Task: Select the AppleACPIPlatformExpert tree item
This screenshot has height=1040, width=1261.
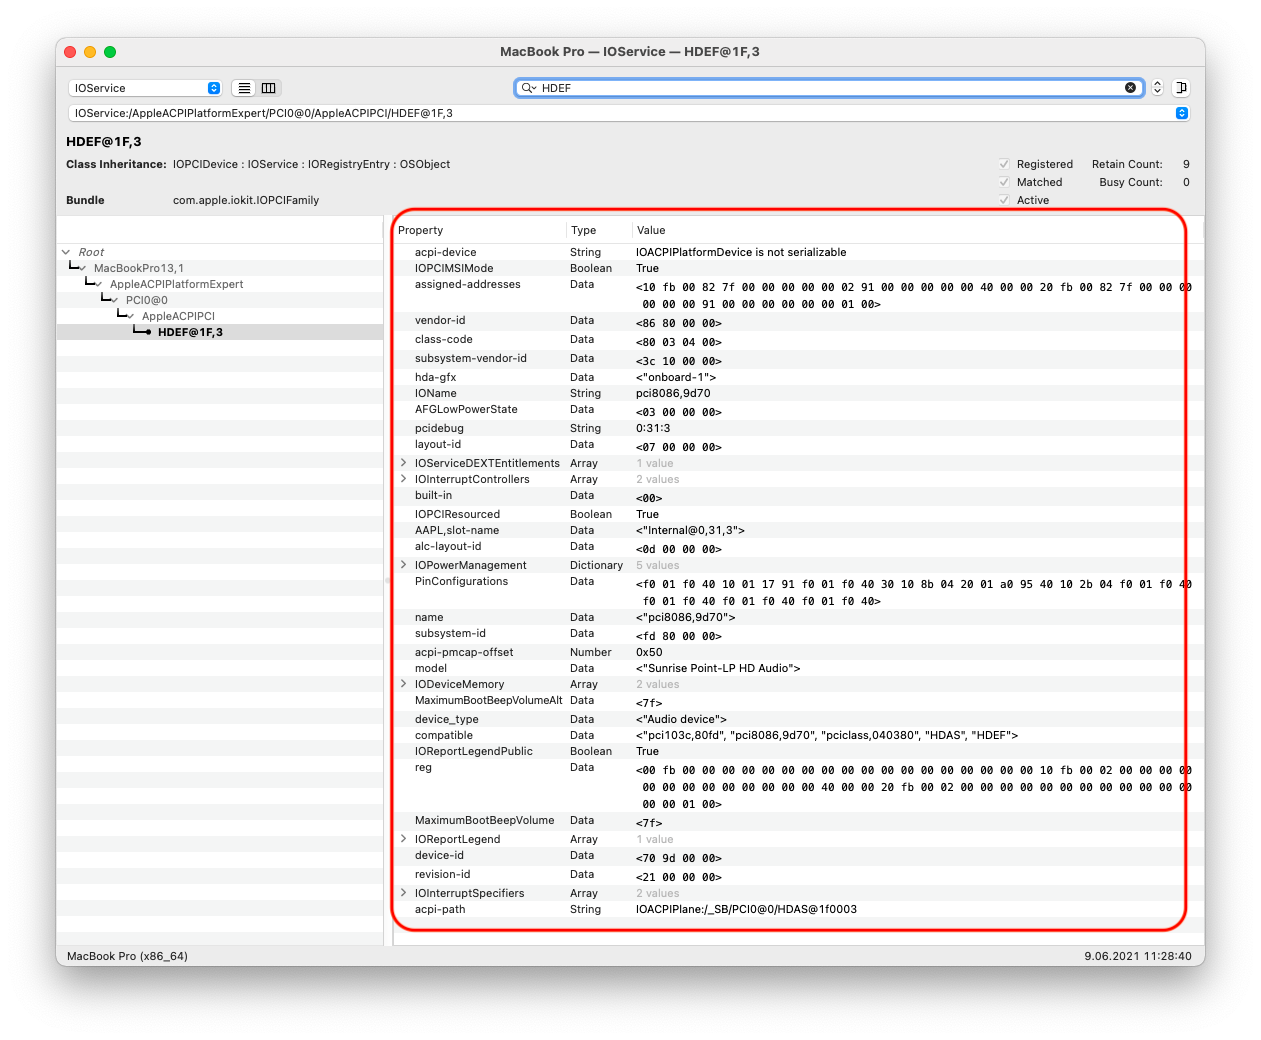Action: tap(176, 284)
